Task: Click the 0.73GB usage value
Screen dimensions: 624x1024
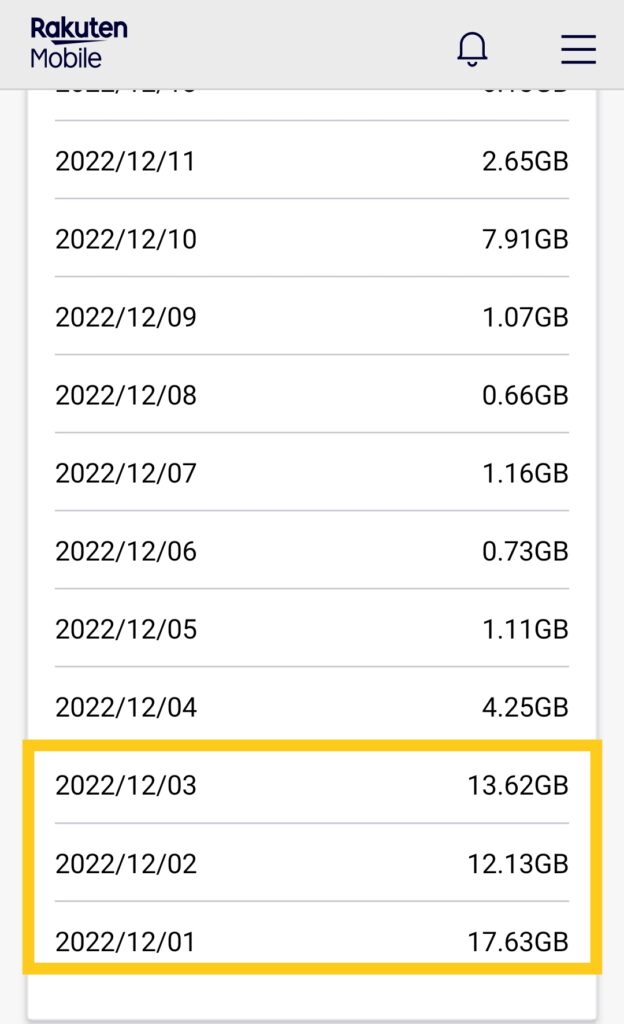Action: [x=525, y=551]
